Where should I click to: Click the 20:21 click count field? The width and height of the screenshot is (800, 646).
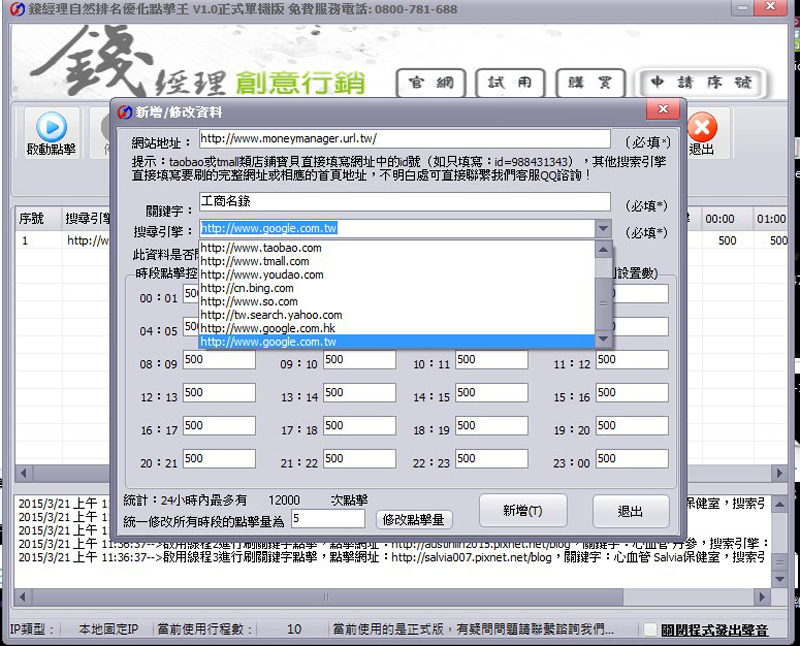[x=219, y=459]
